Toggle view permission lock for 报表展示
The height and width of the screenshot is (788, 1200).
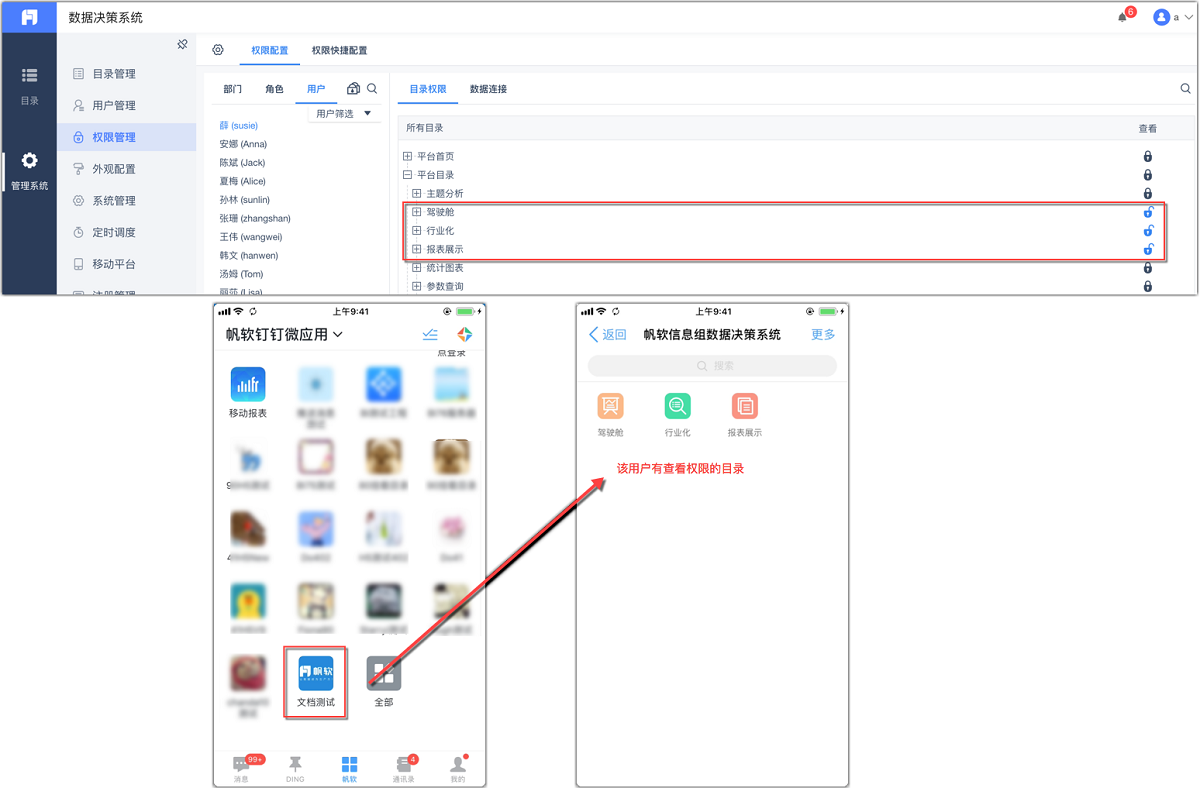(1148, 249)
